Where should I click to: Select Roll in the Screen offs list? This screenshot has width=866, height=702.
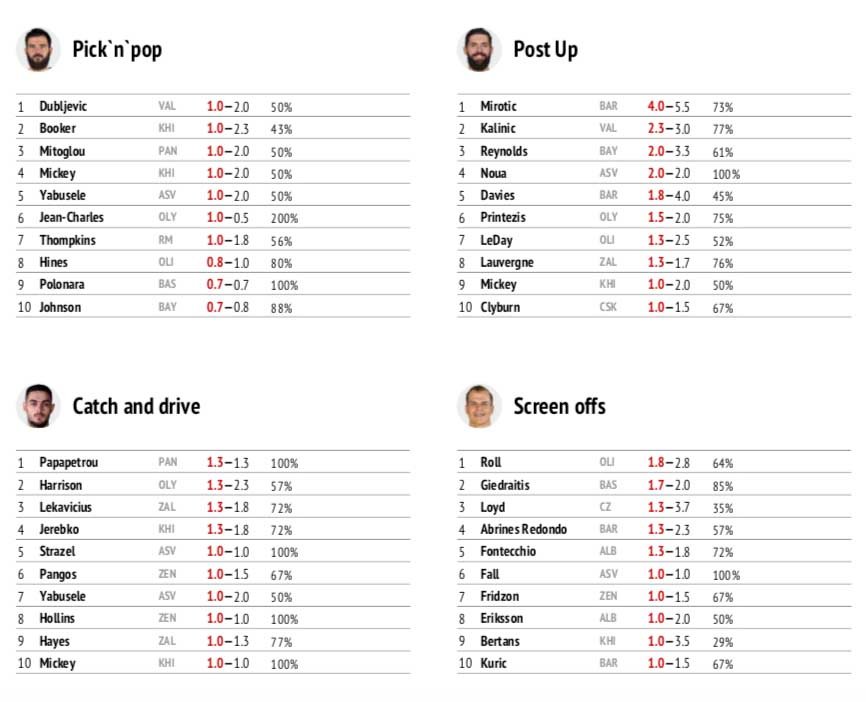[x=490, y=462]
